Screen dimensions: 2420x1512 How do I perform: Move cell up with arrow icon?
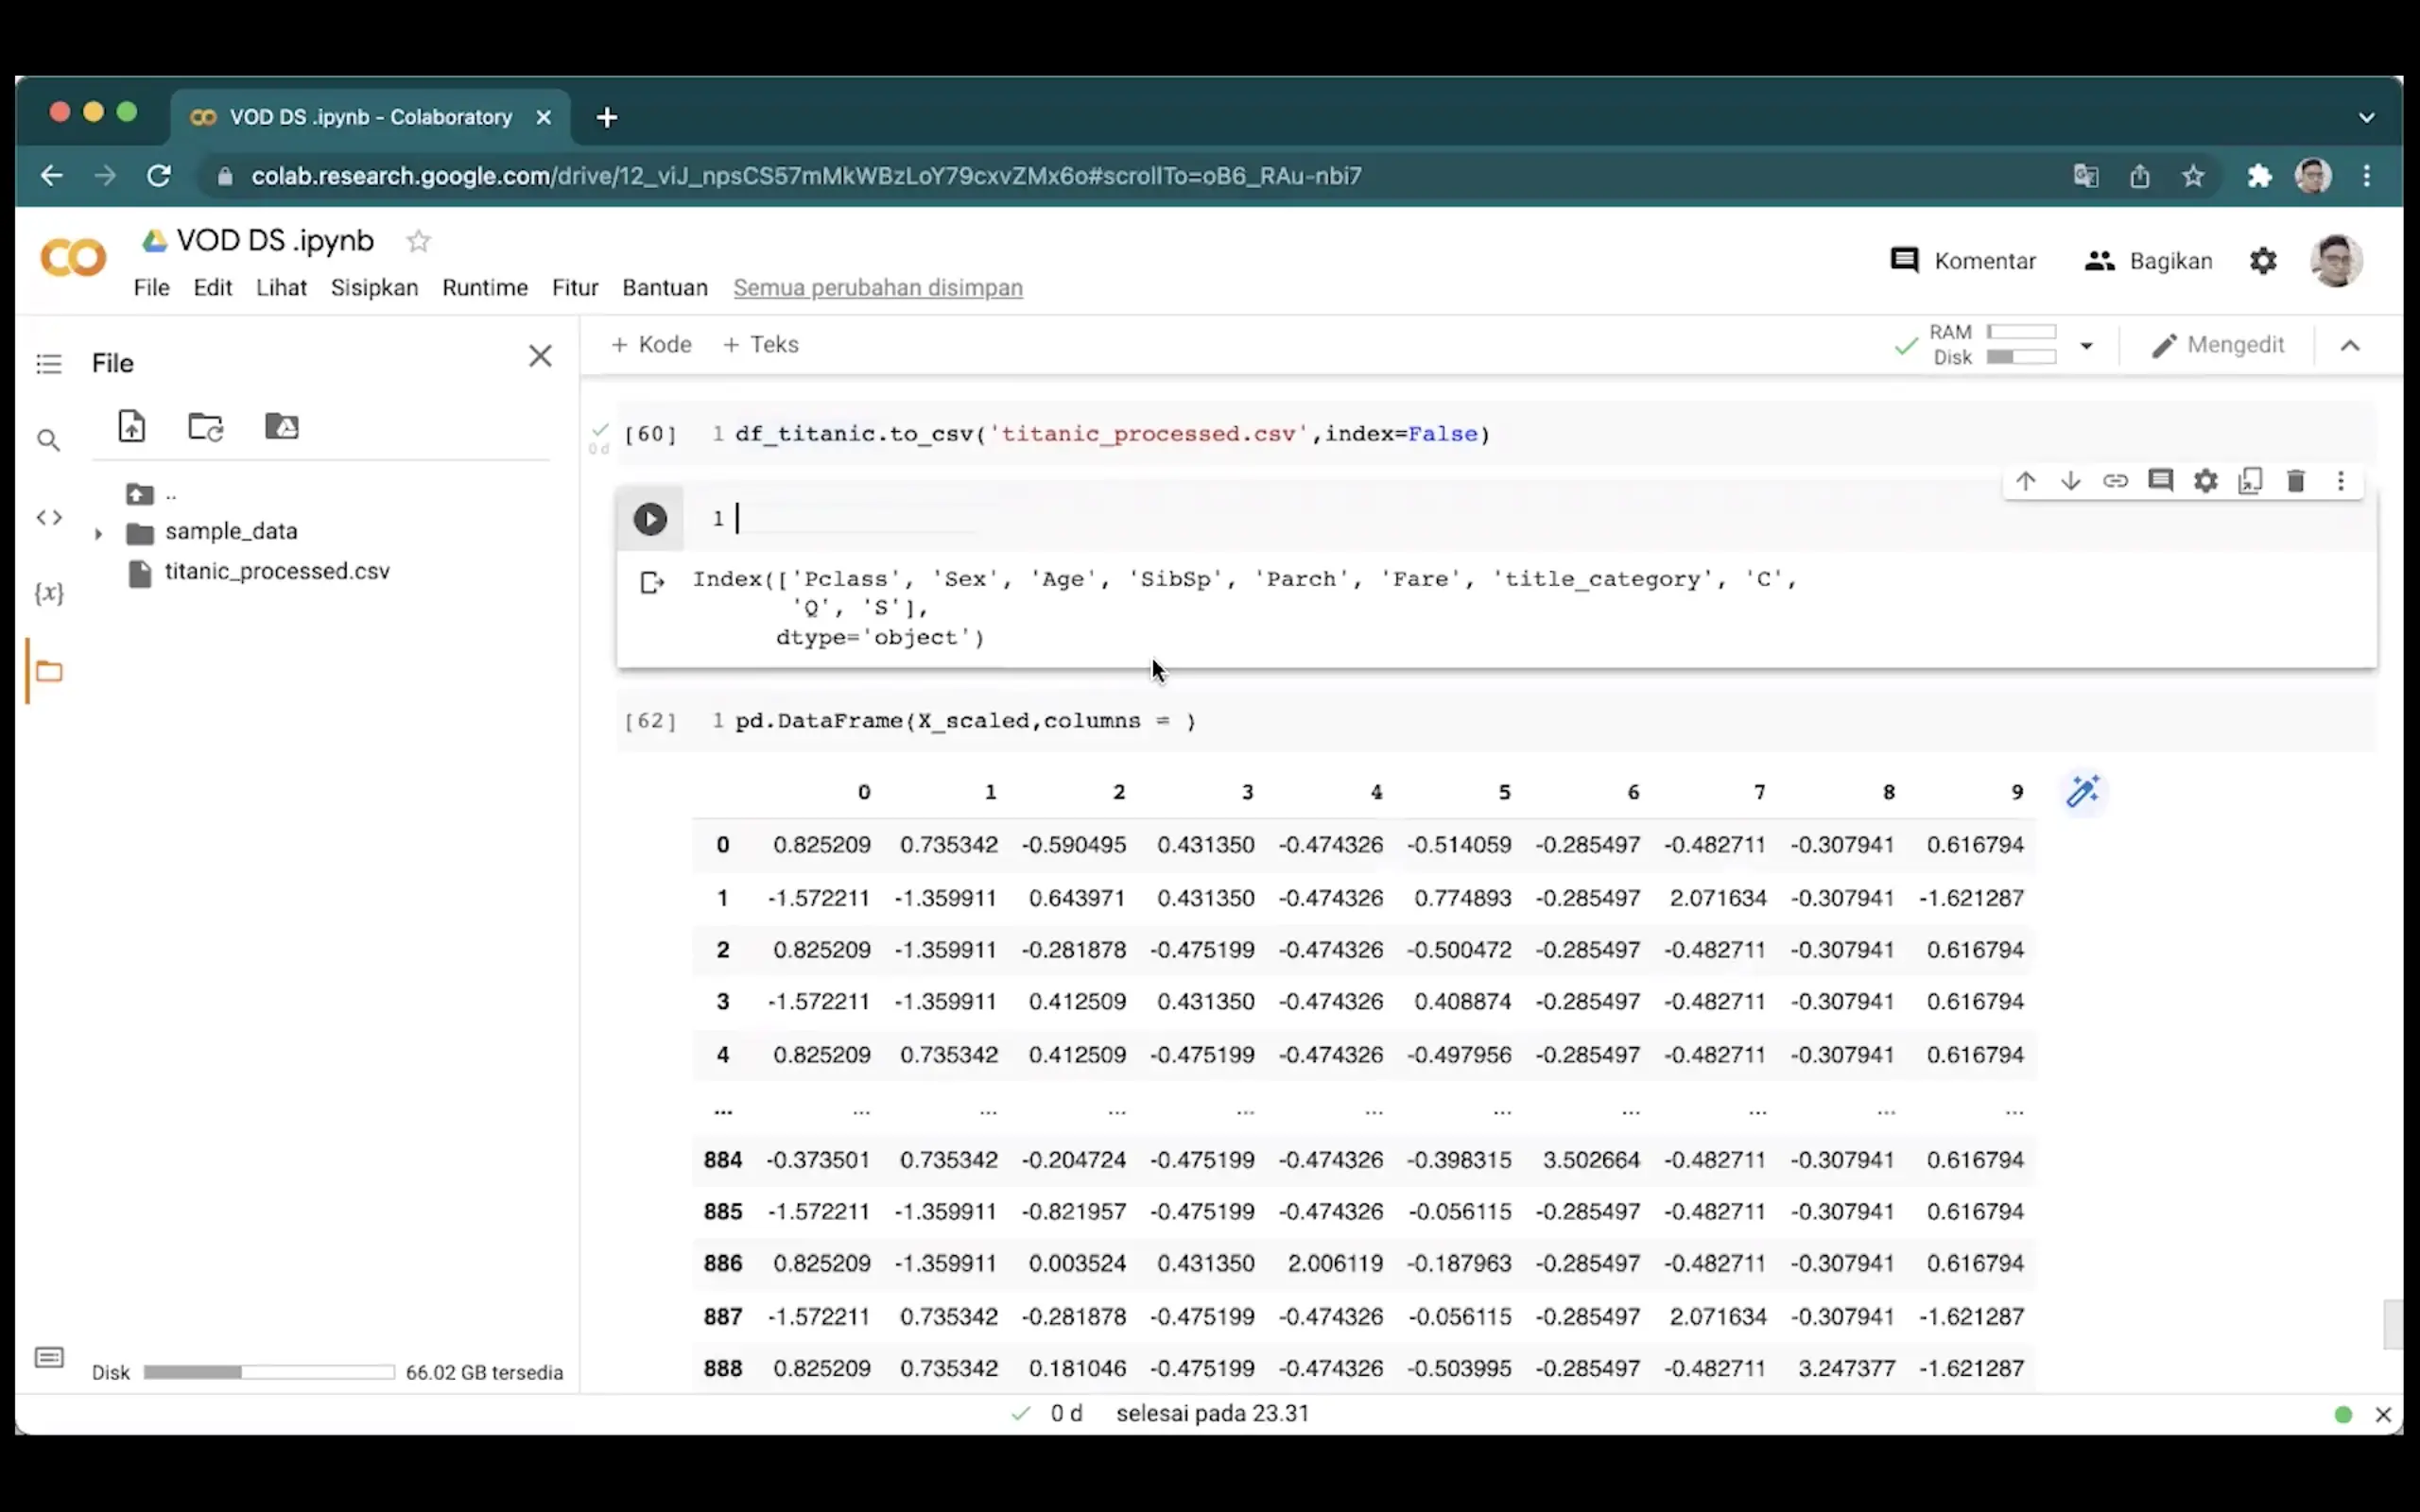coord(2025,481)
